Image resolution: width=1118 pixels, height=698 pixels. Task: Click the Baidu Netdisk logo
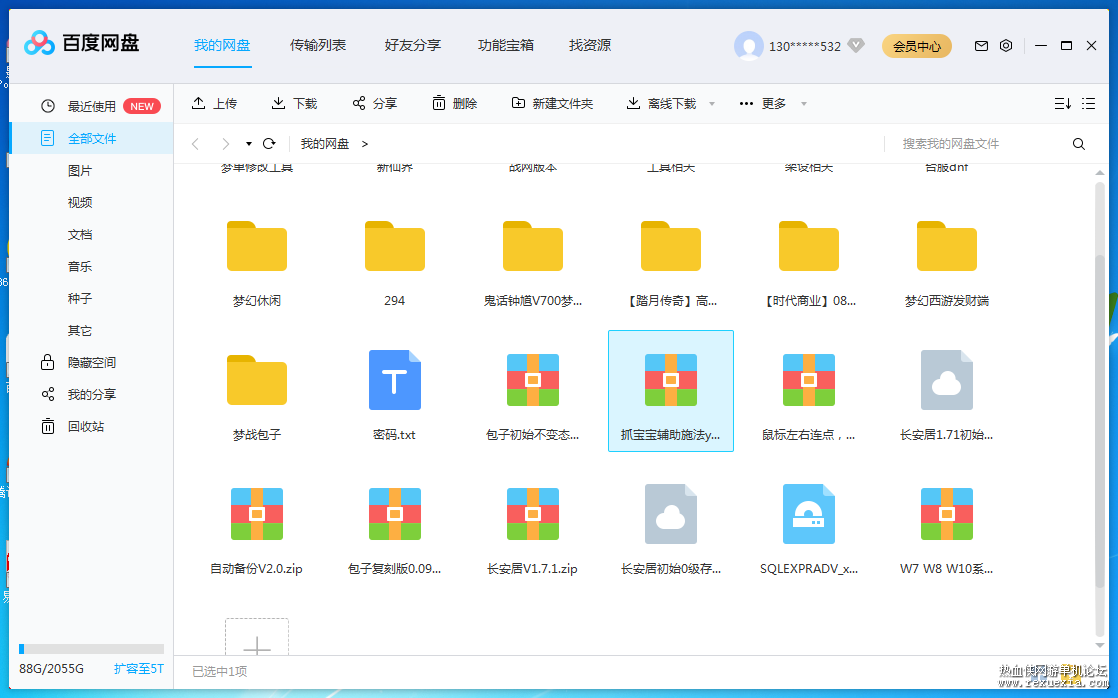pos(81,43)
